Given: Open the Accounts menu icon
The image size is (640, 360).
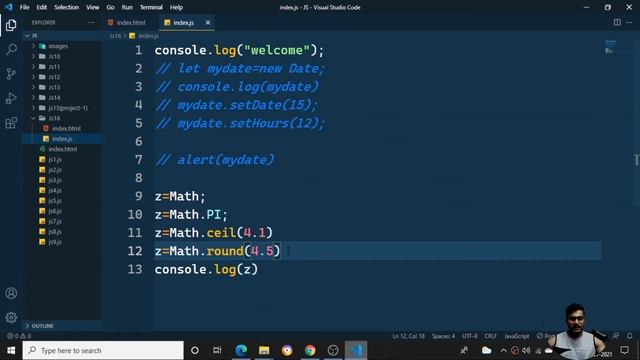Looking at the screenshot, I should 11,293.
